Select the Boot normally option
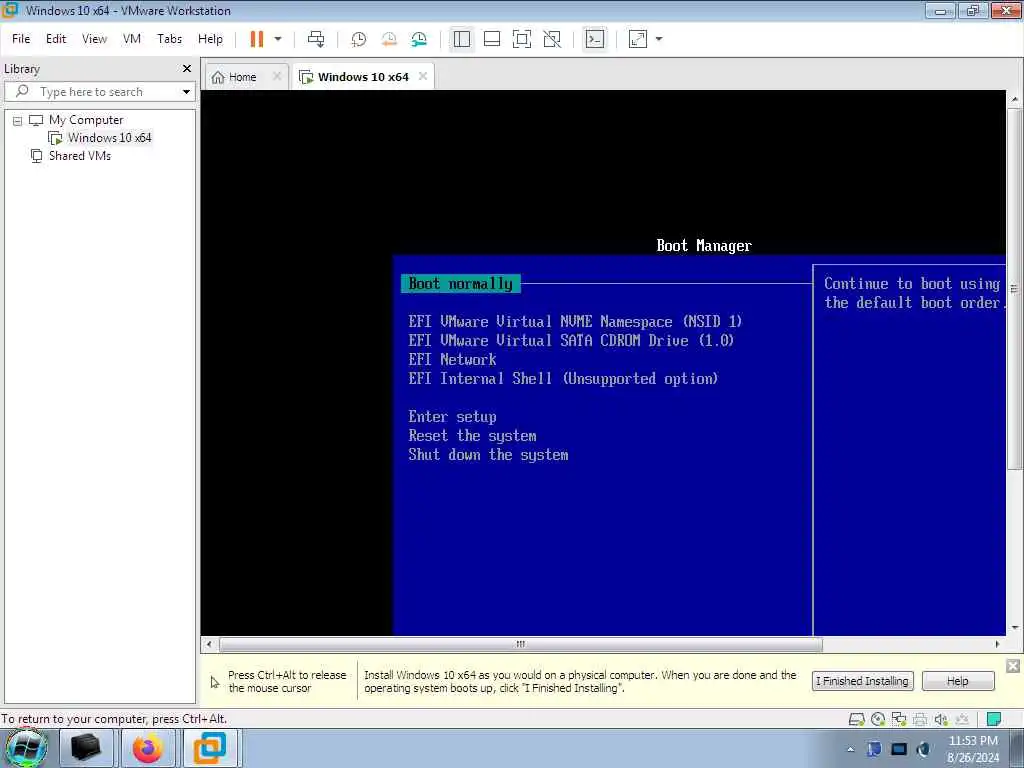1024x768 pixels. click(x=460, y=283)
